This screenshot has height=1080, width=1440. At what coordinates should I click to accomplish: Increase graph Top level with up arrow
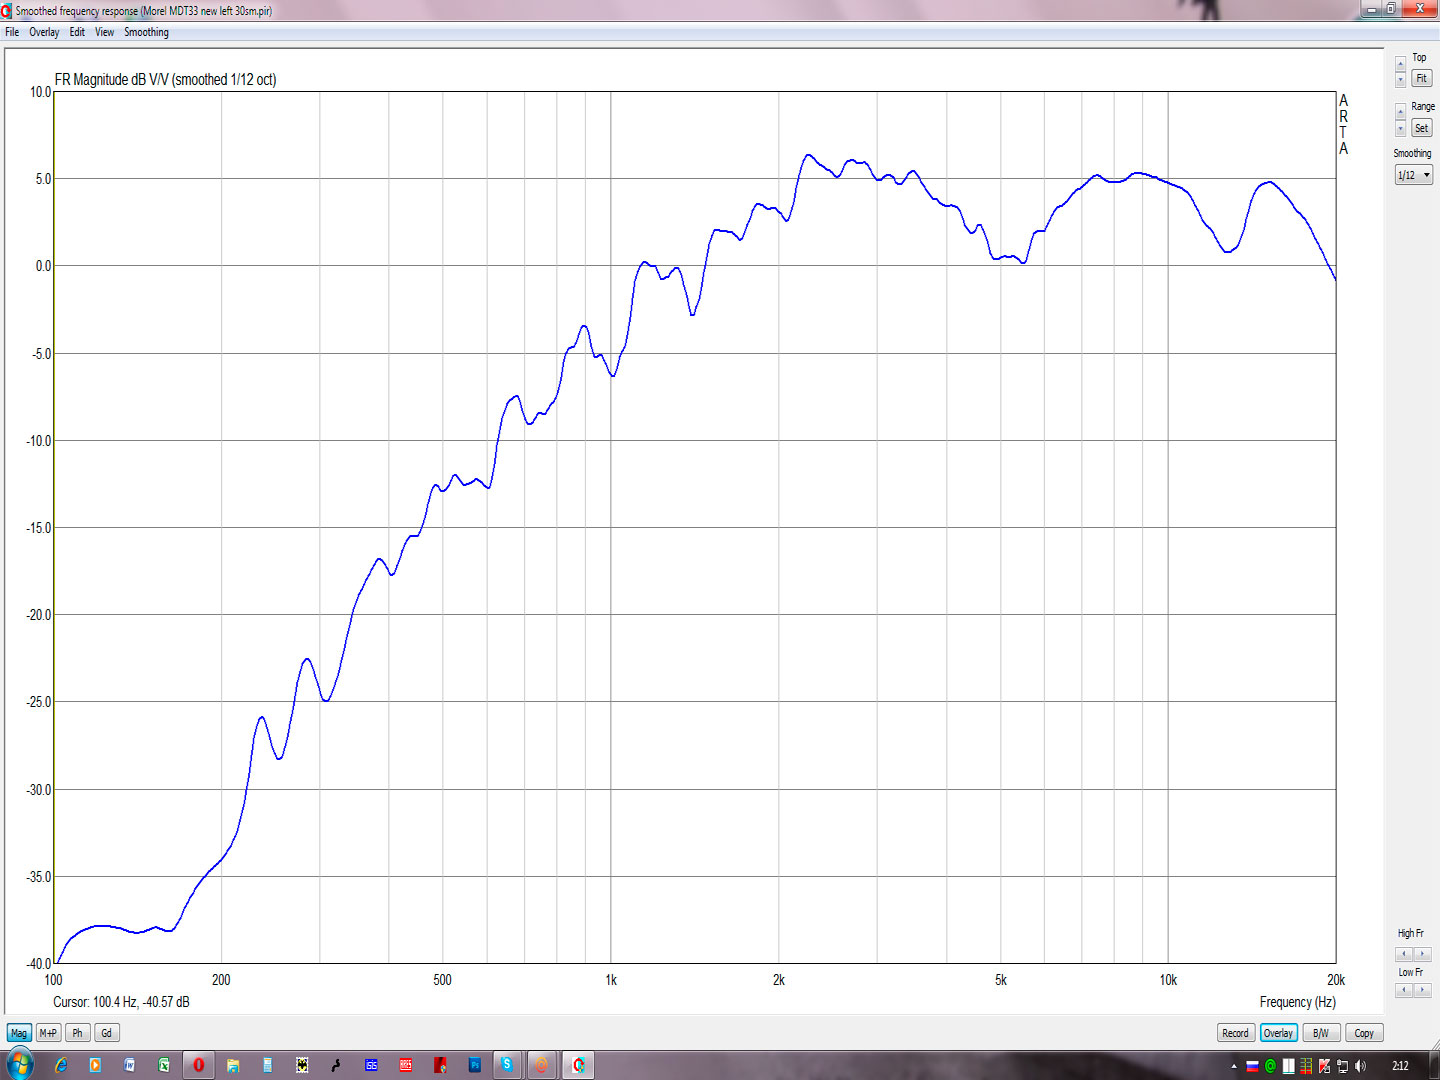(x=1400, y=64)
